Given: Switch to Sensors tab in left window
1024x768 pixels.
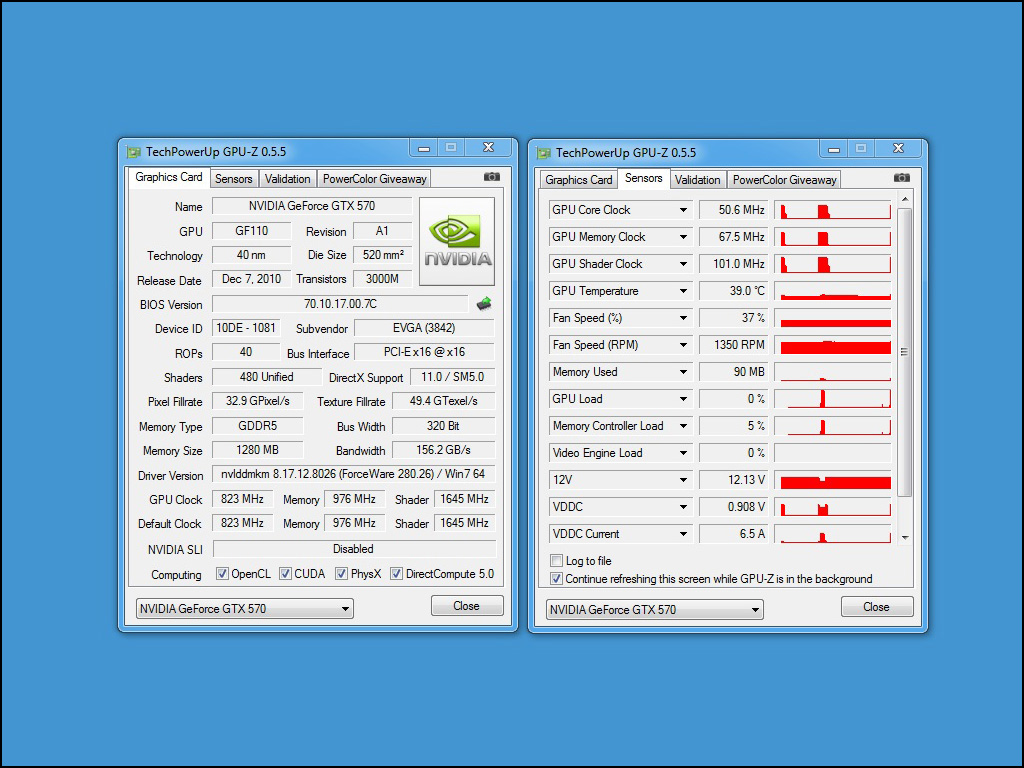Looking at the screenshot, I should coord(233,178).
